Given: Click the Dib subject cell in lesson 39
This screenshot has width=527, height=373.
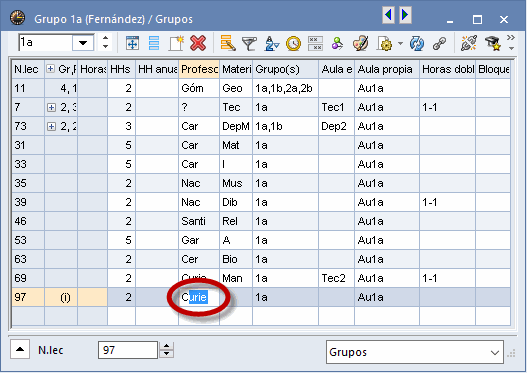Looking at the screenshot, I should [x=236, y=202].
